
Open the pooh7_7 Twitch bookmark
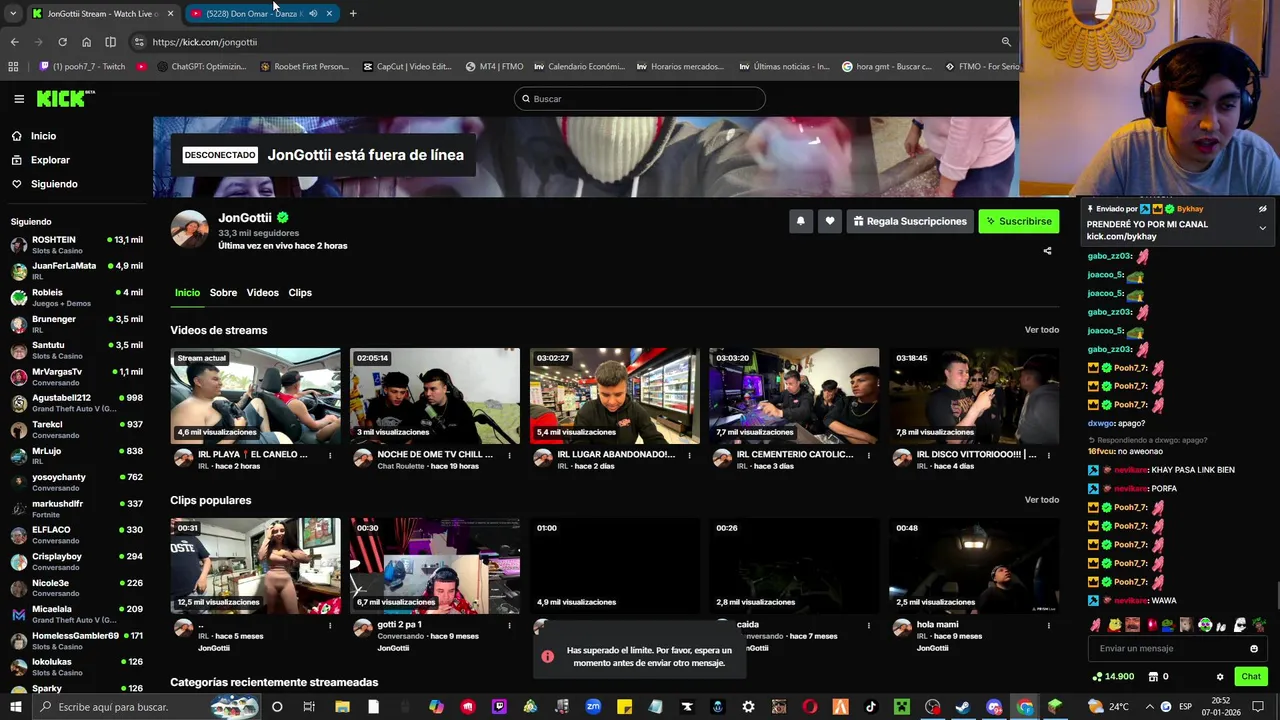pyautogui.click(x=83, y=67)
